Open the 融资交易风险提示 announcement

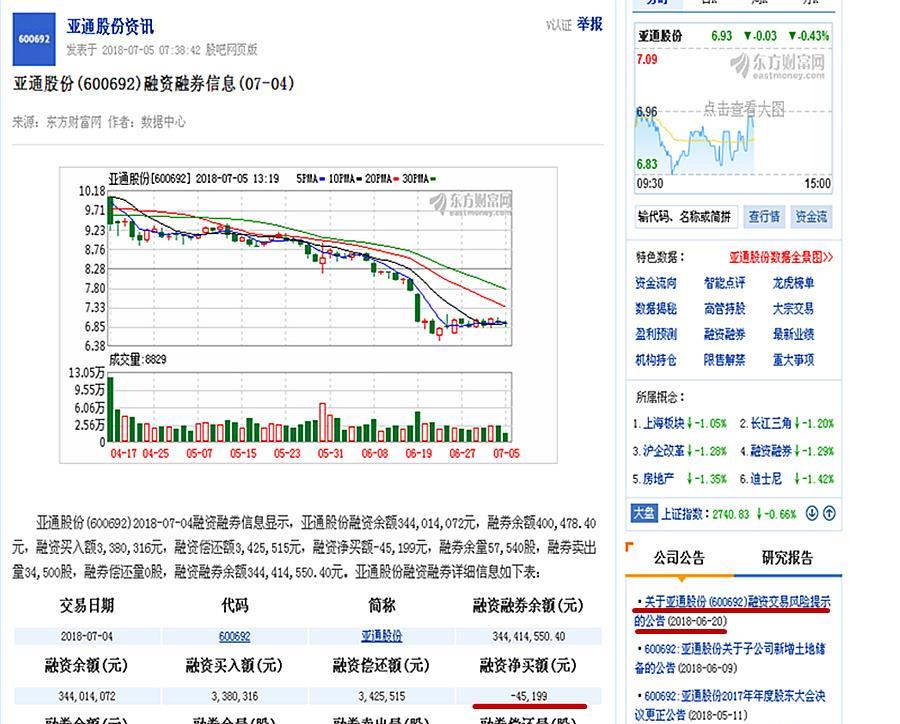click(732, 611)
